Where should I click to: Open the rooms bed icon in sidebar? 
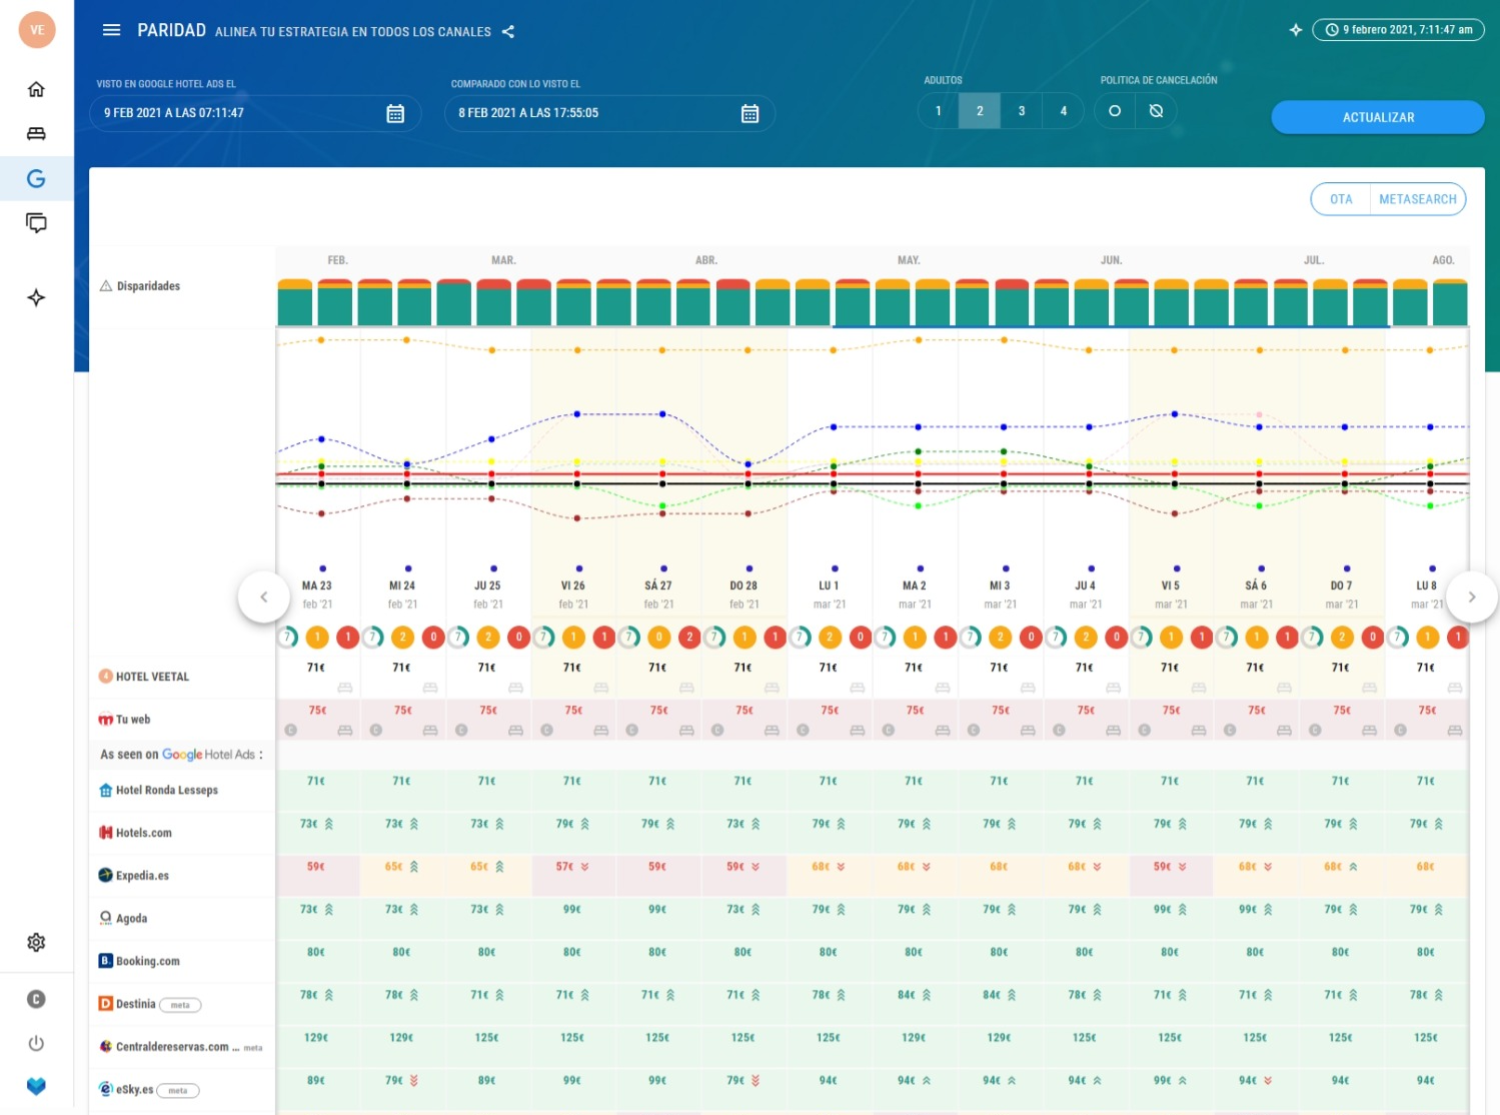[36, 134]
